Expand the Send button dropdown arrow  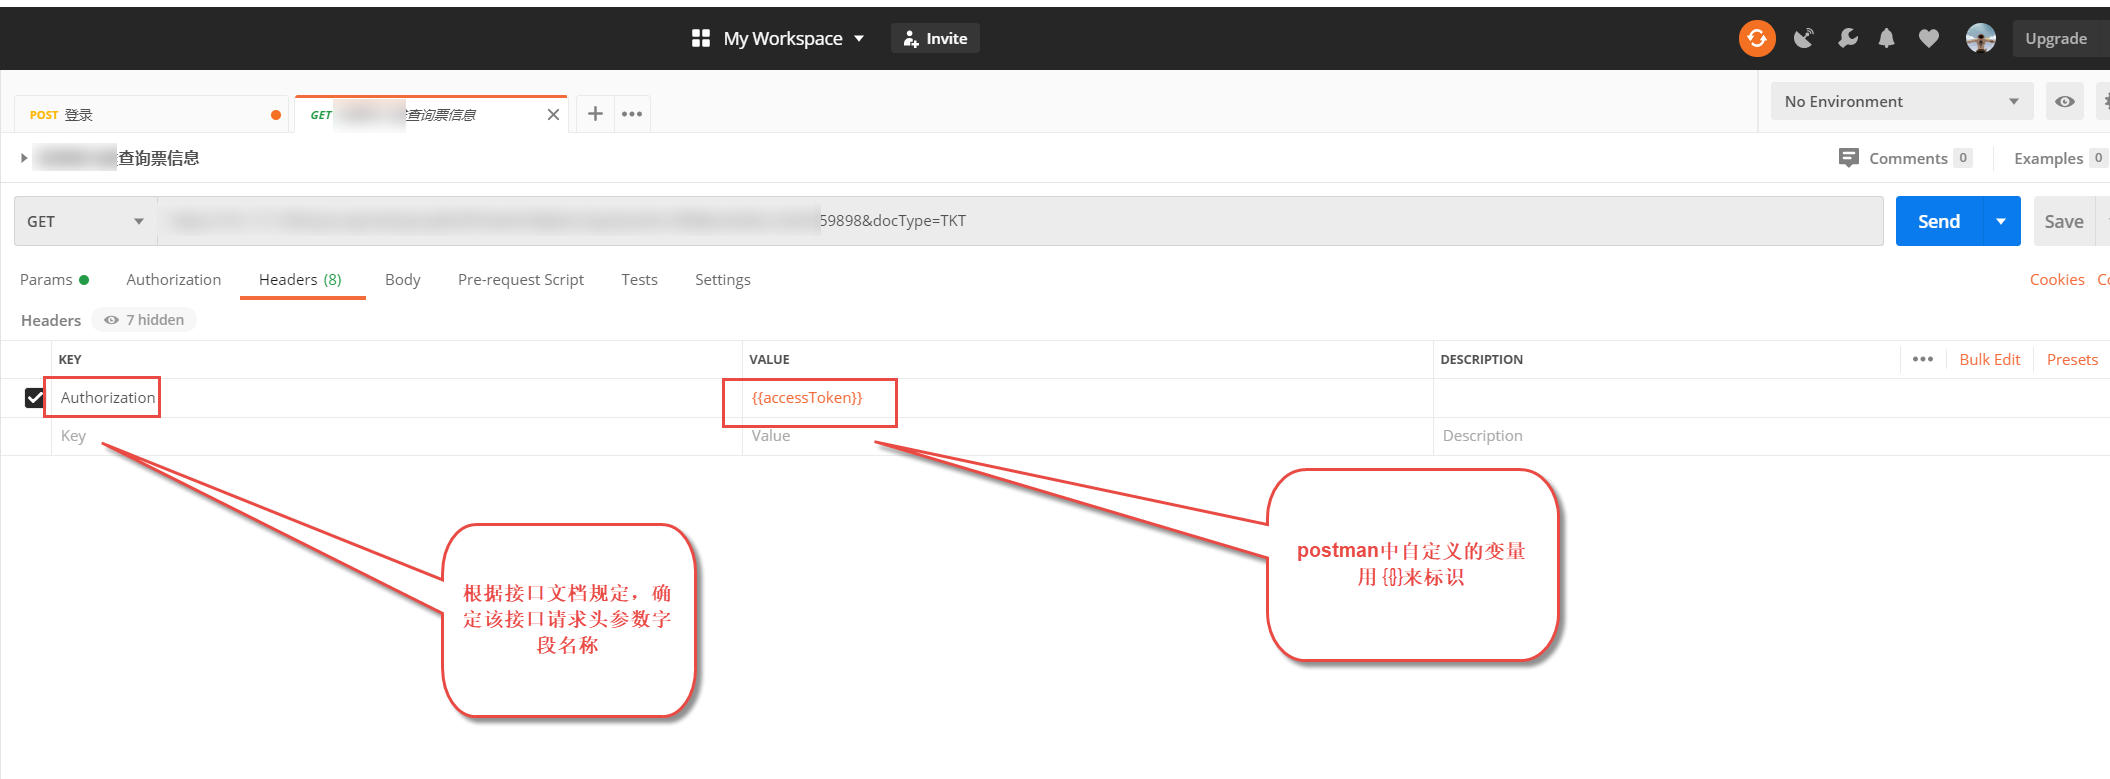click(x=2001, y=221)
